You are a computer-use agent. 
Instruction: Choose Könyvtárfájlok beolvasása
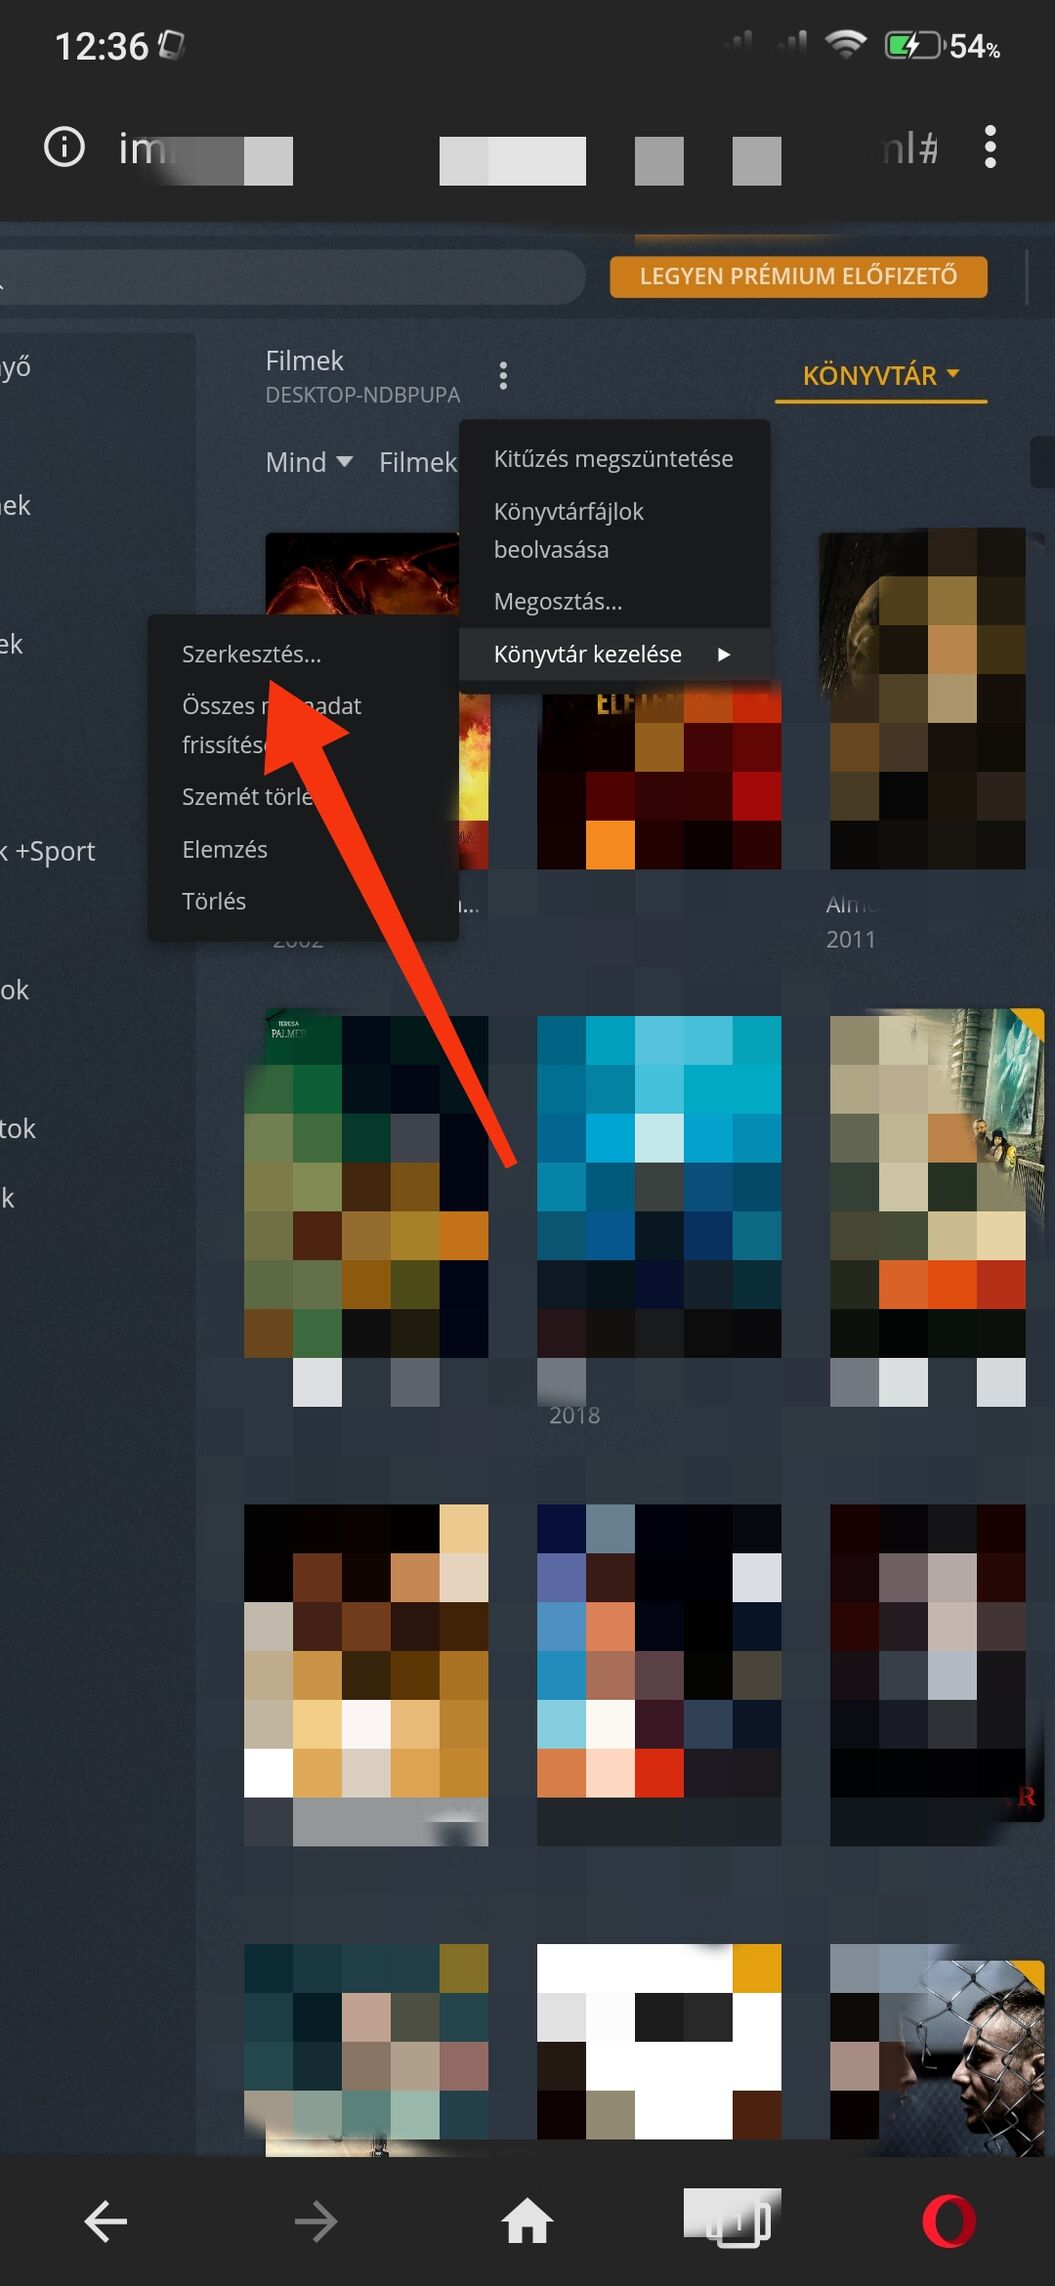point(614,530)
